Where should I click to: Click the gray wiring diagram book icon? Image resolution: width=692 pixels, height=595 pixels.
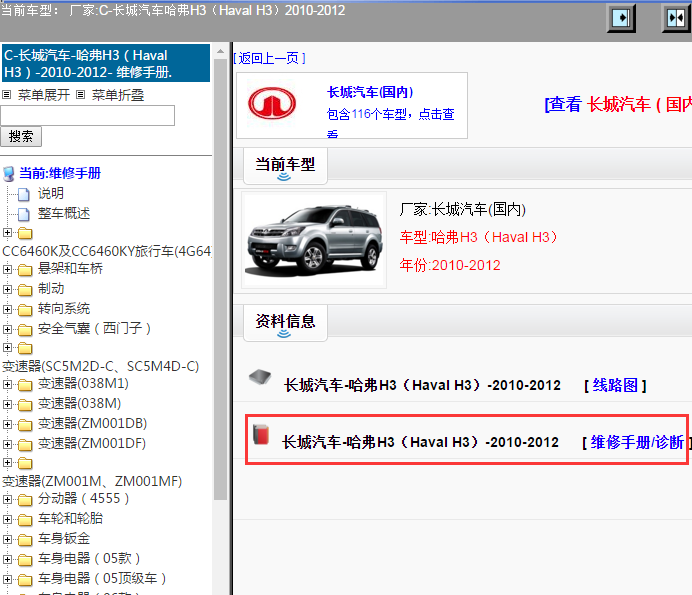click(260, 377)
